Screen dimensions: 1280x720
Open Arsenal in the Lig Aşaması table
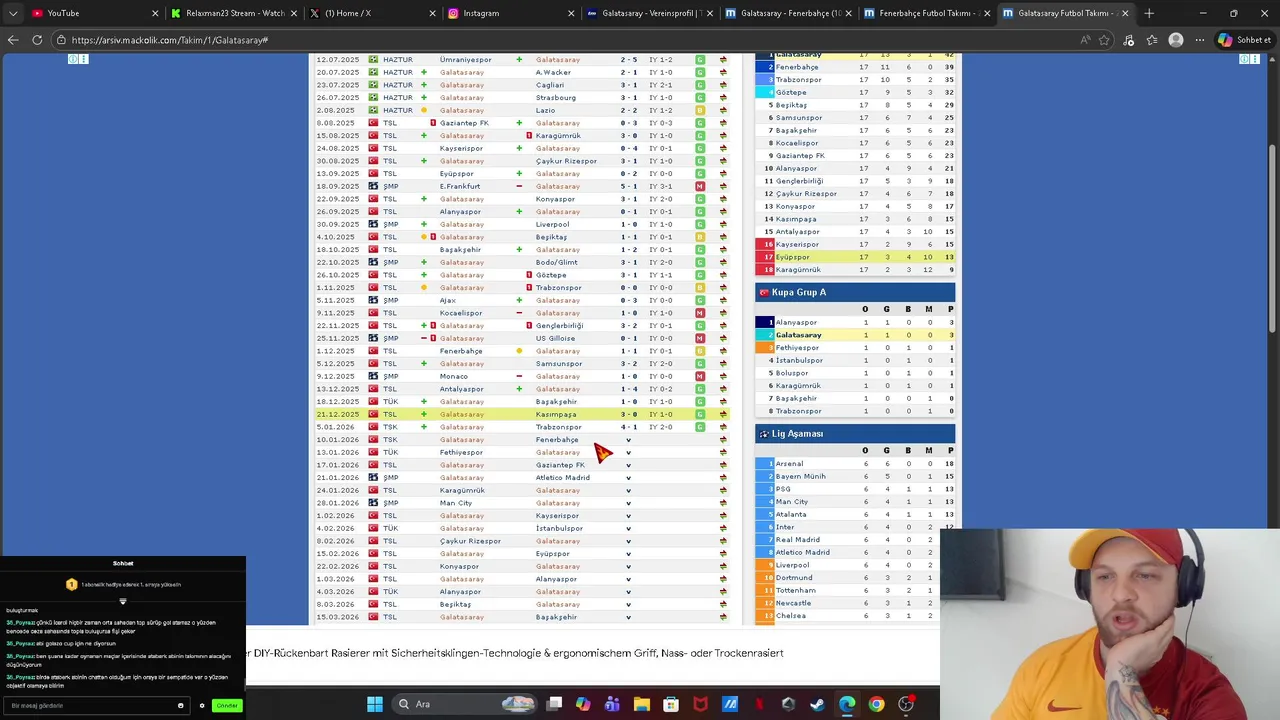pyautogui.click(x=789, y=464)
